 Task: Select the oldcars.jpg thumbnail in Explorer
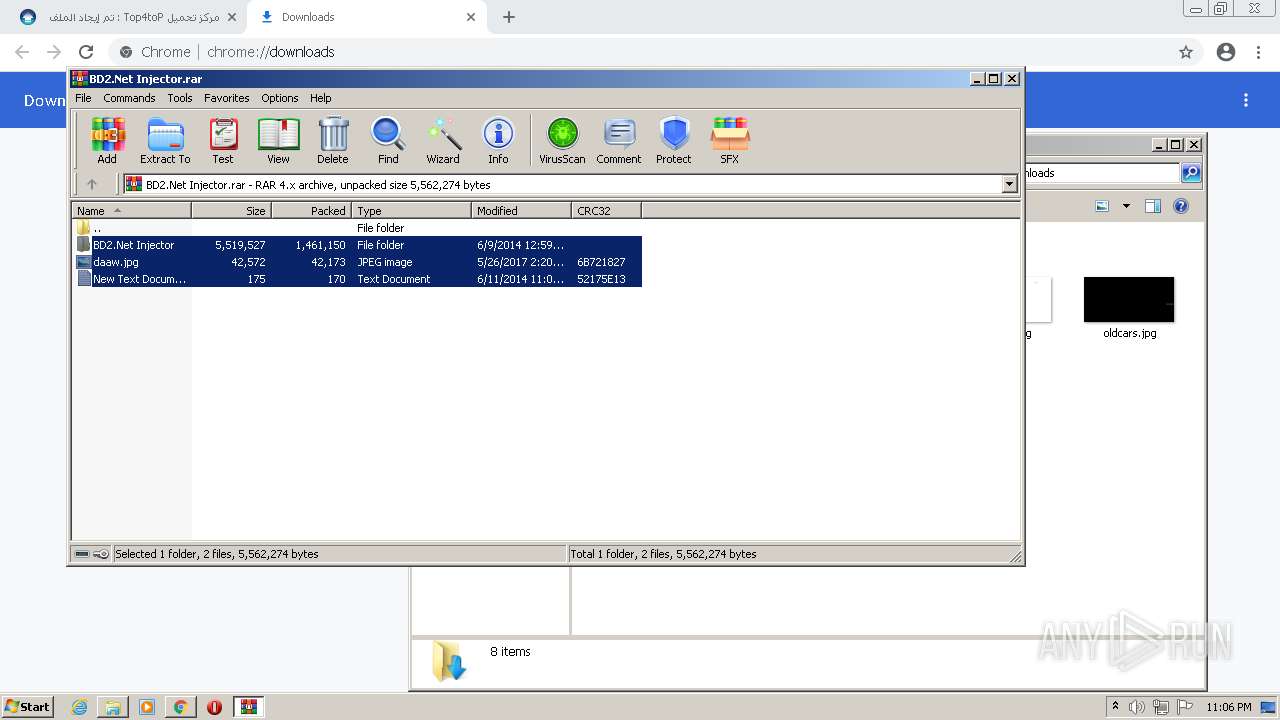coord(1129,300)
